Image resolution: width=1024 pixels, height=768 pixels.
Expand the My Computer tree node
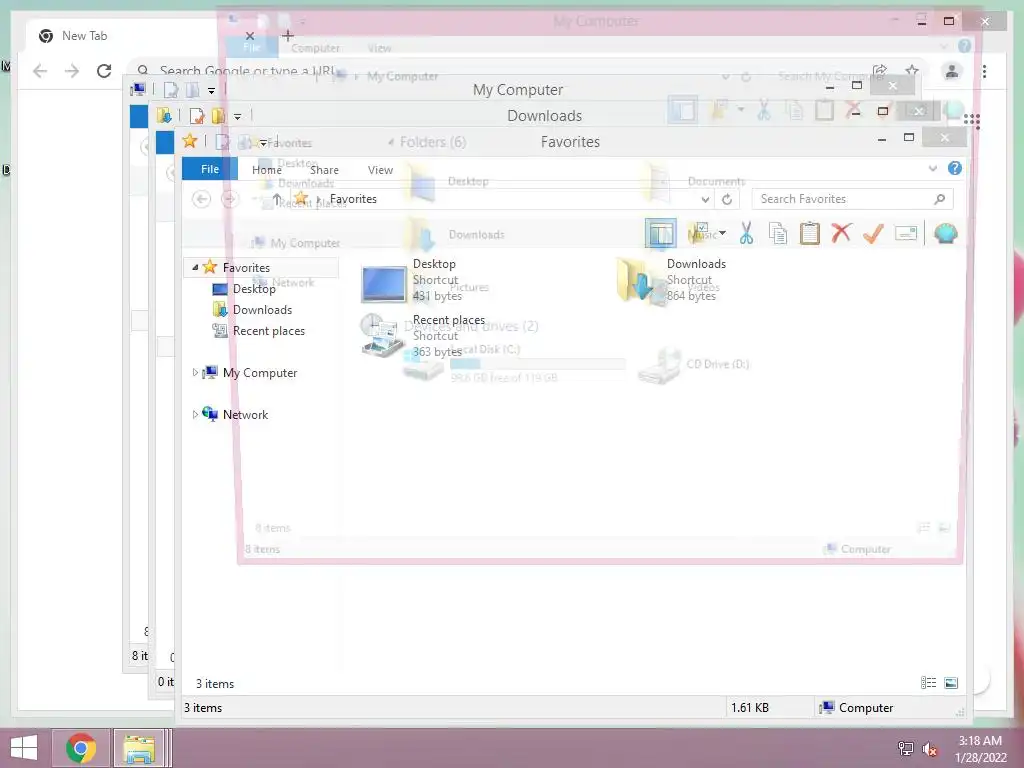click(x=195, y=372)
